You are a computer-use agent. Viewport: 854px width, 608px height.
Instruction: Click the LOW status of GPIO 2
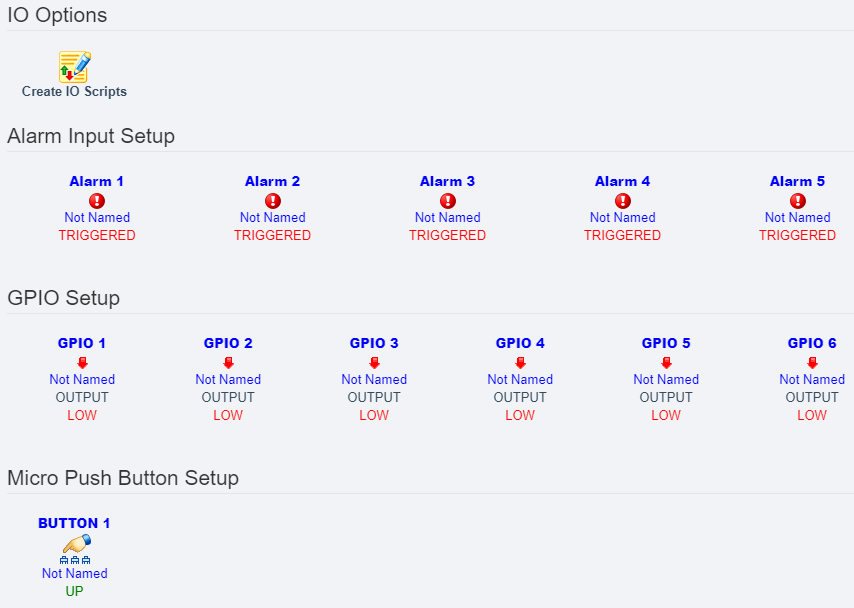pyautogui.click(x=228, y=415)
